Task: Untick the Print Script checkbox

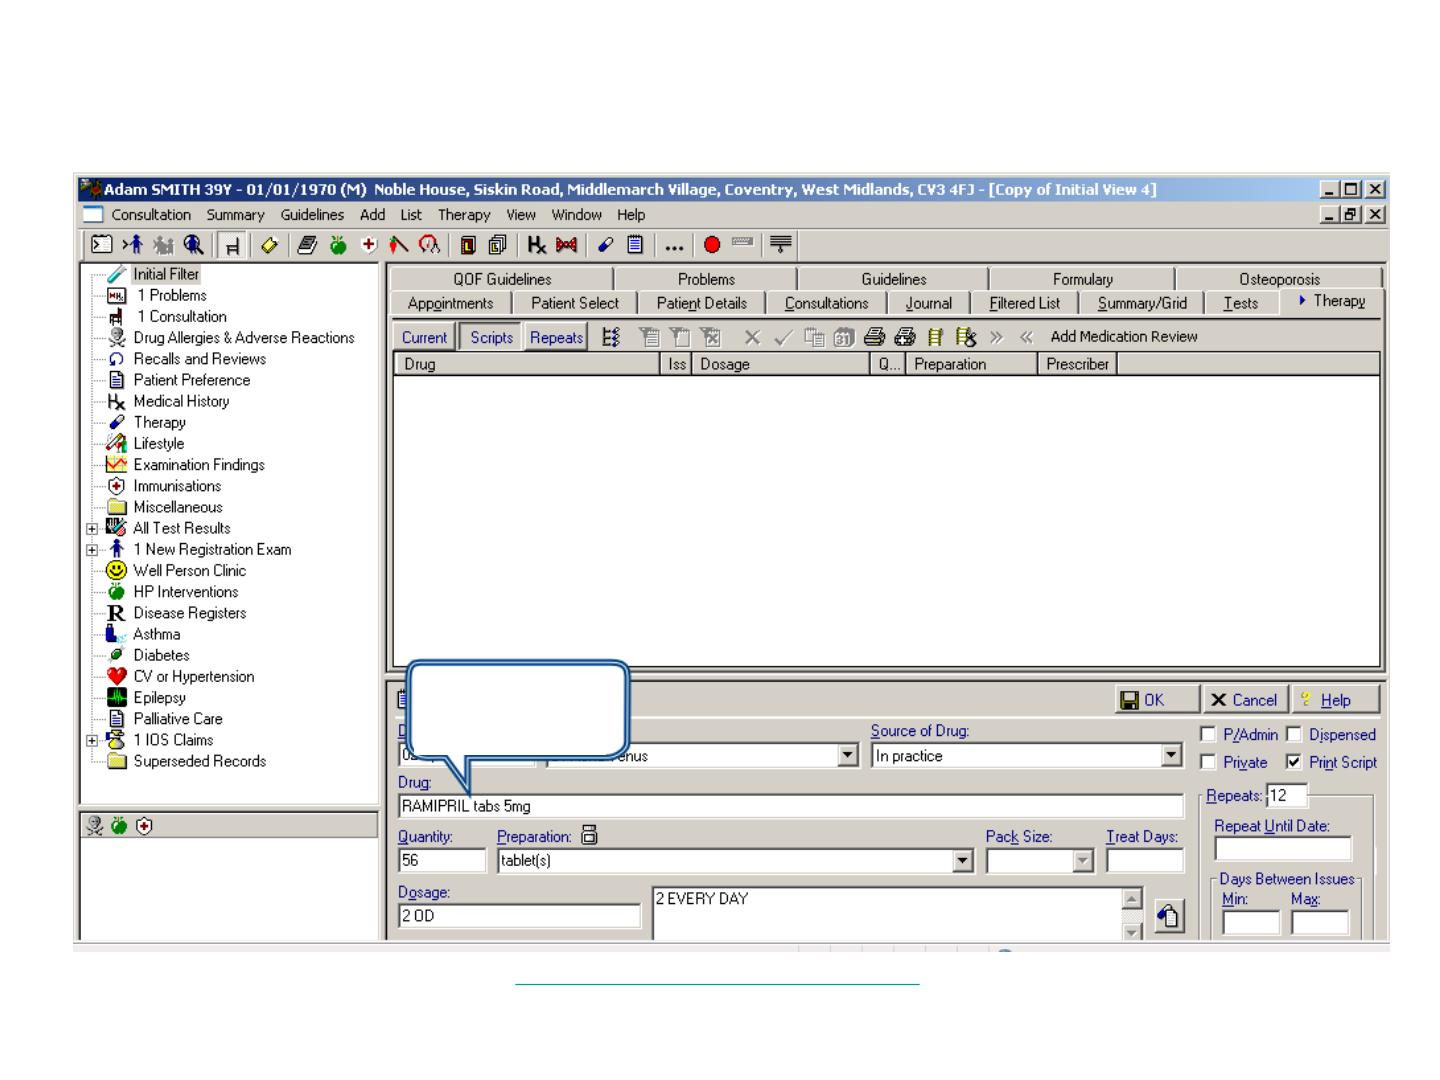Action: tap(1294, 762)
